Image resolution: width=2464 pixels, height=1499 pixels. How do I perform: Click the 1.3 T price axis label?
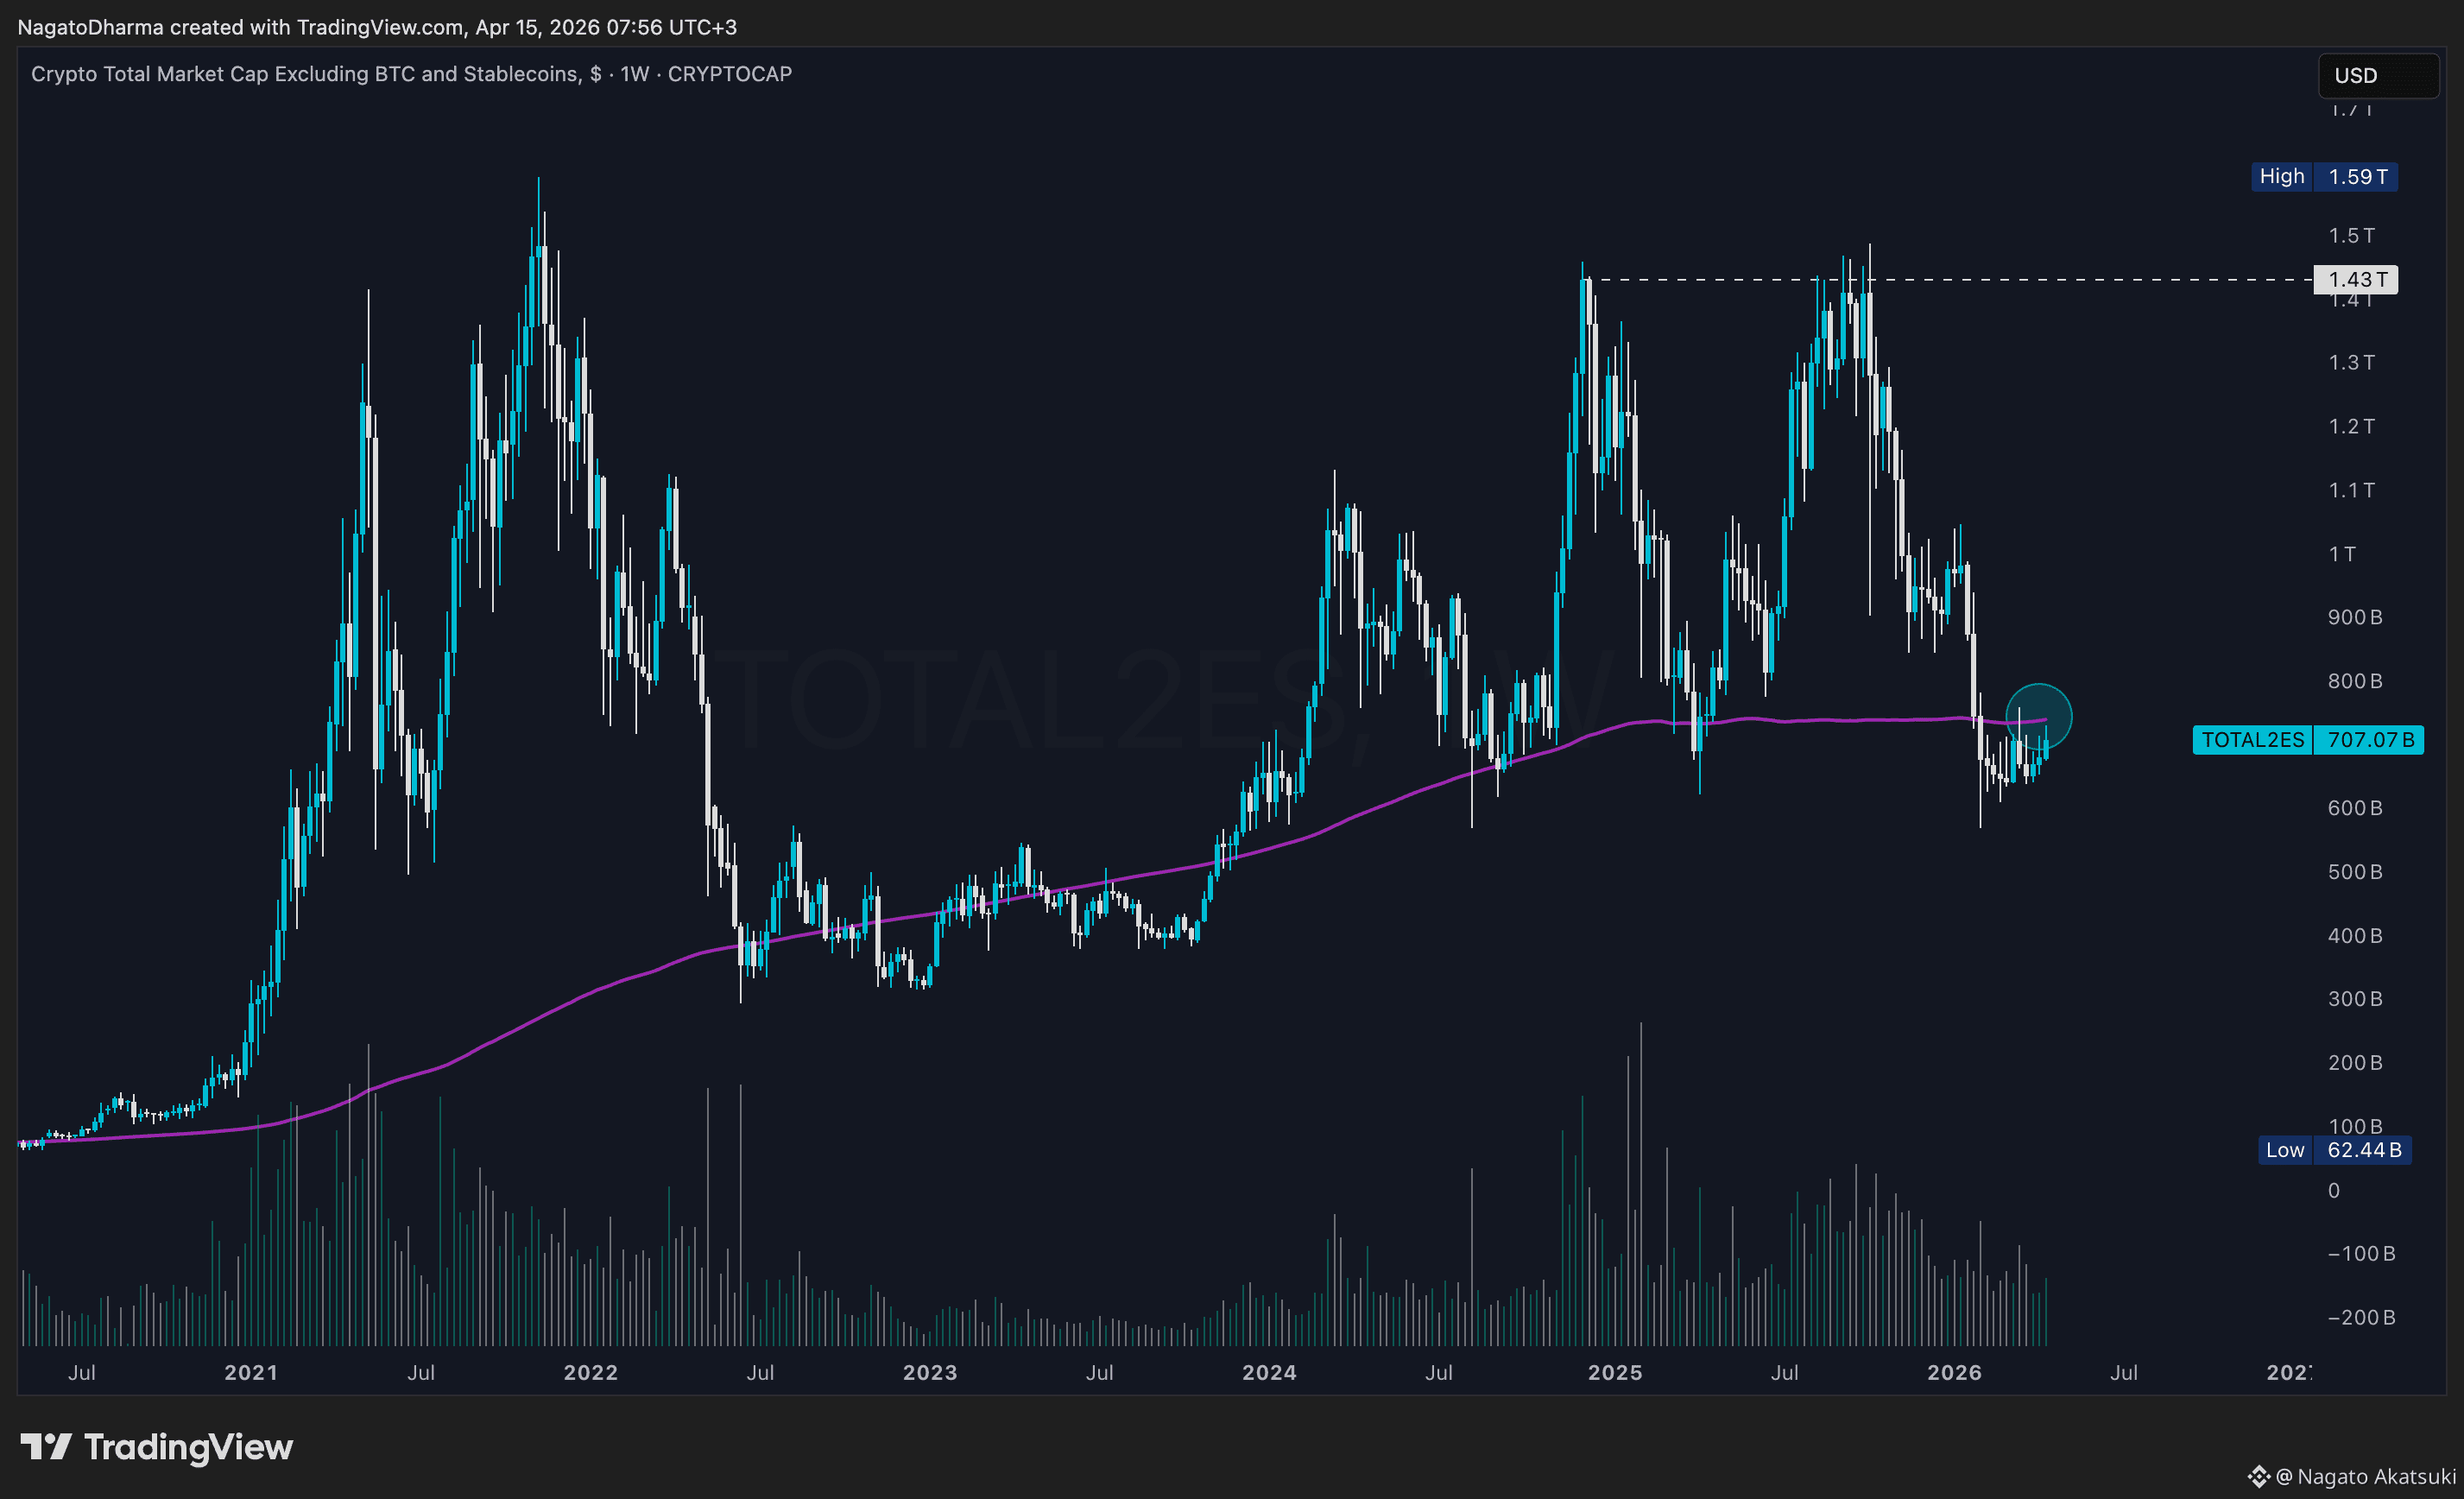click(2351, 363)
